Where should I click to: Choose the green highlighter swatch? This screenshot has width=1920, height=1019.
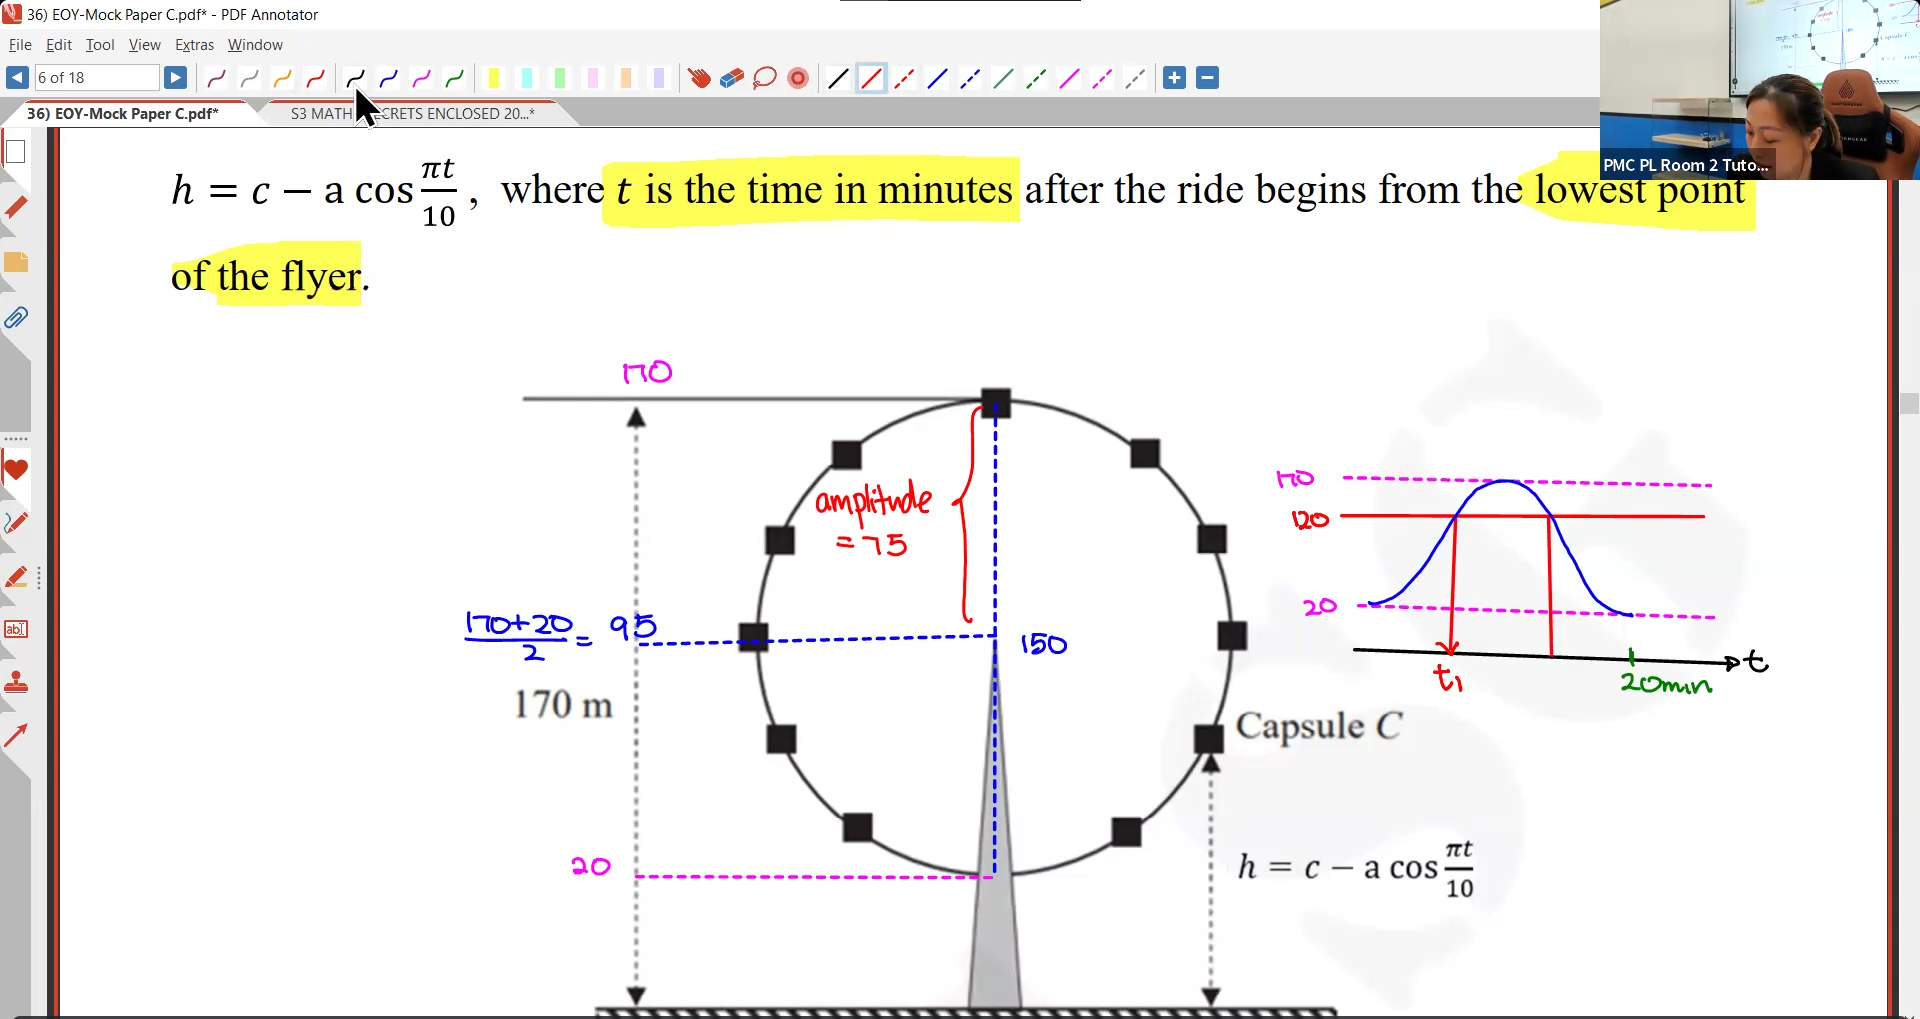tap(560, 78)
